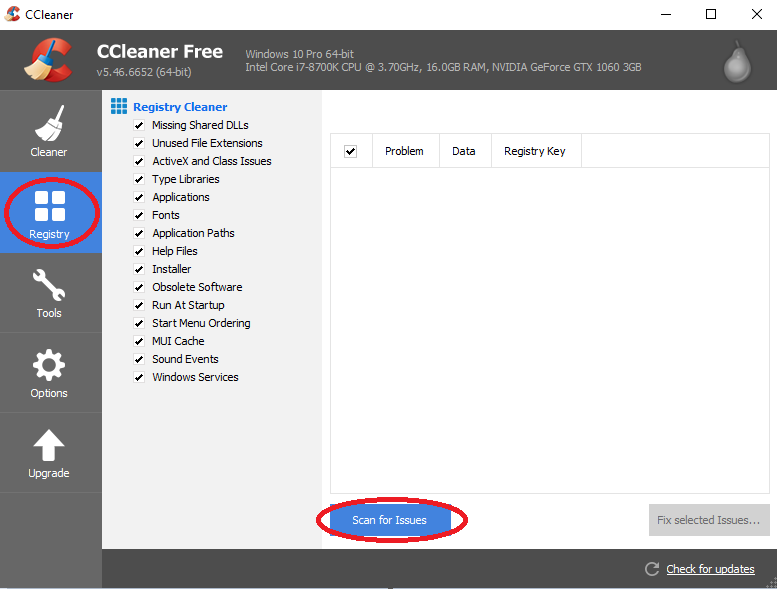This screenshot has height=589, width=777.
Task: Uncheck the Applications option
Action: coord(139,197)
